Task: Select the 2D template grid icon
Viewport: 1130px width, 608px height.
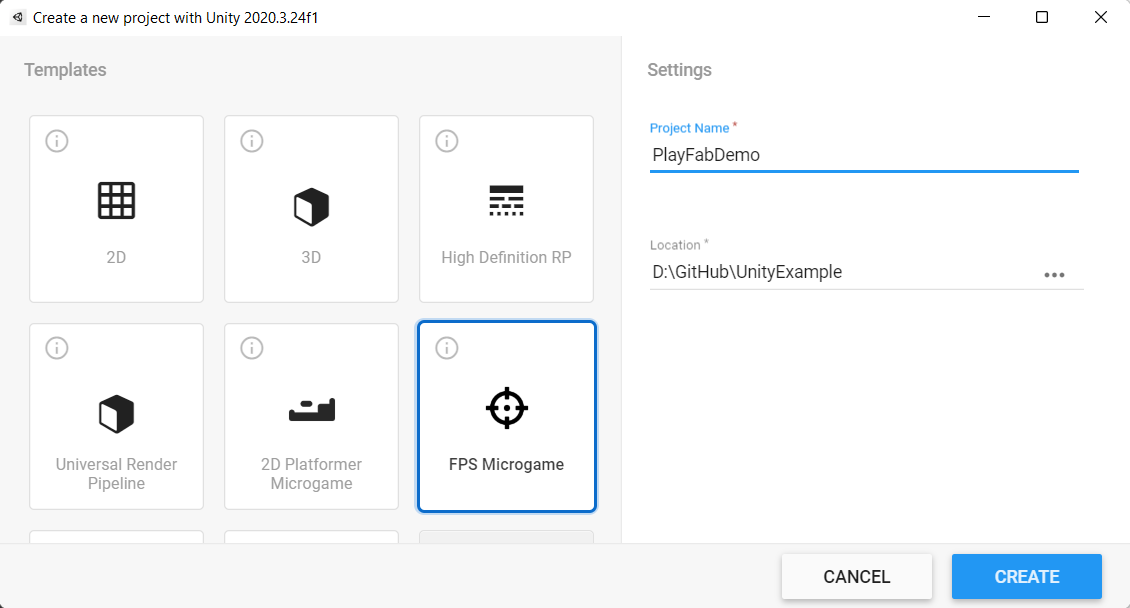Action: 116,200
